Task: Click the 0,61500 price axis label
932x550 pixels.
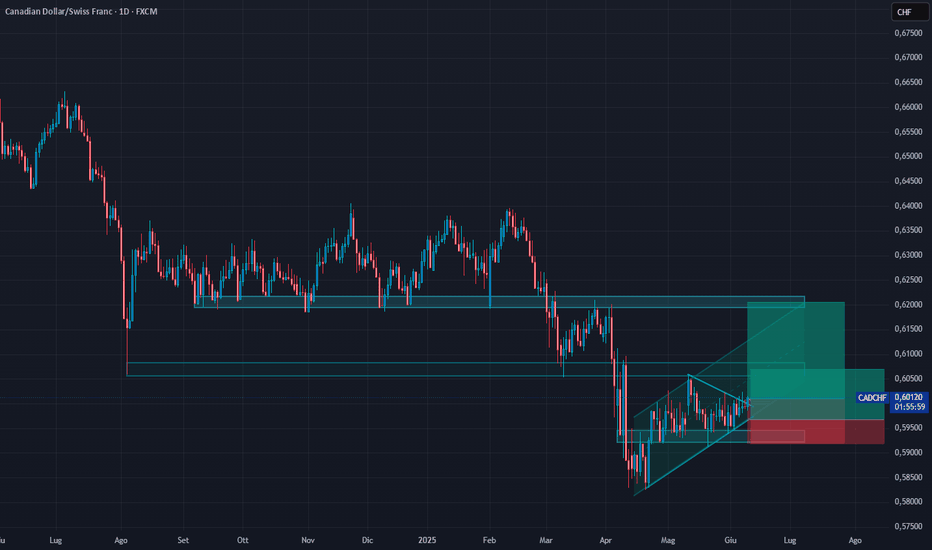Action: pyautogui.click(x=909, y=329)
